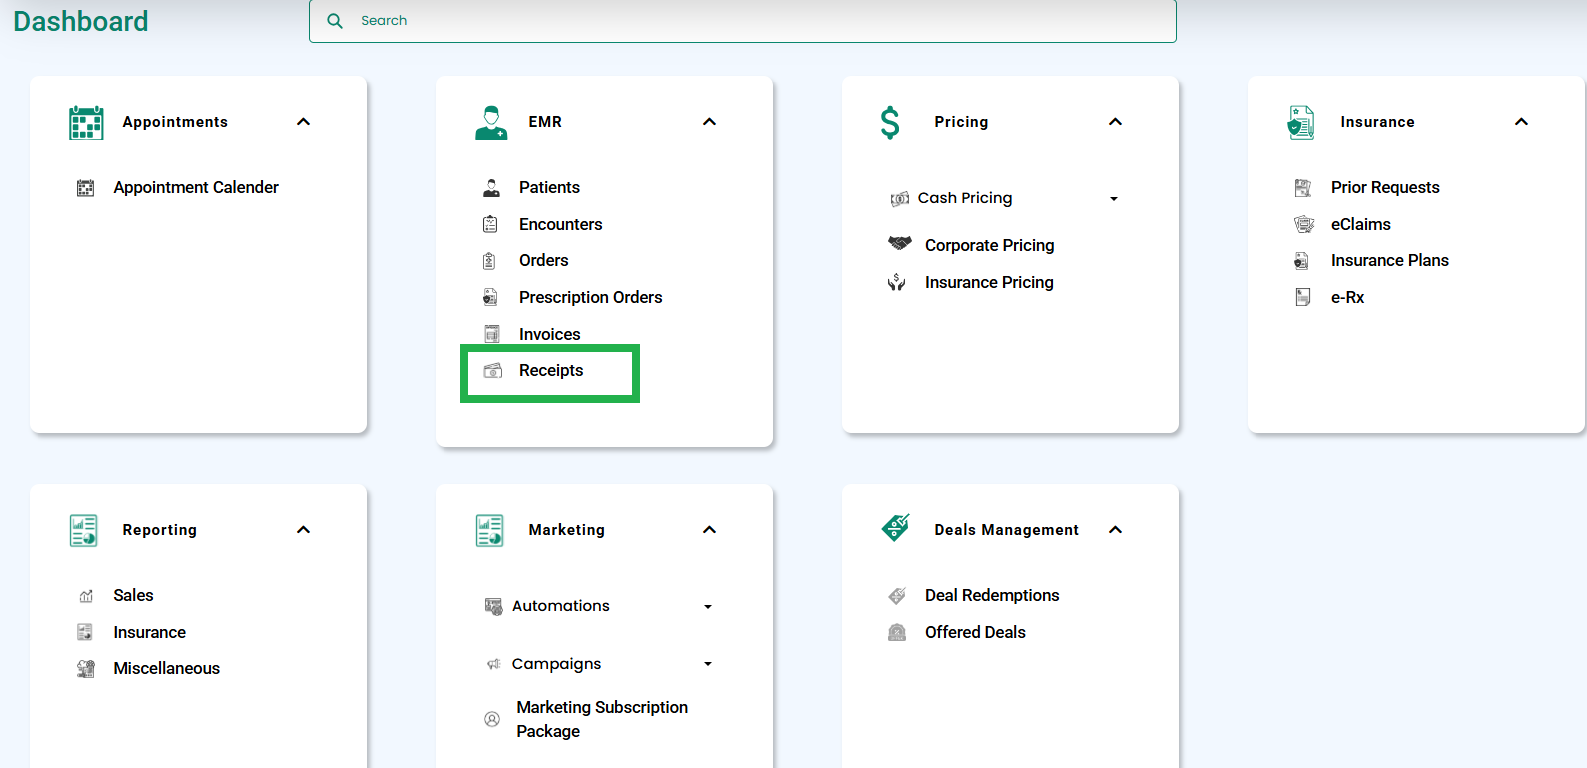Click the Appointments calendar card icon

pyautogui.click(x=86, y=122)
